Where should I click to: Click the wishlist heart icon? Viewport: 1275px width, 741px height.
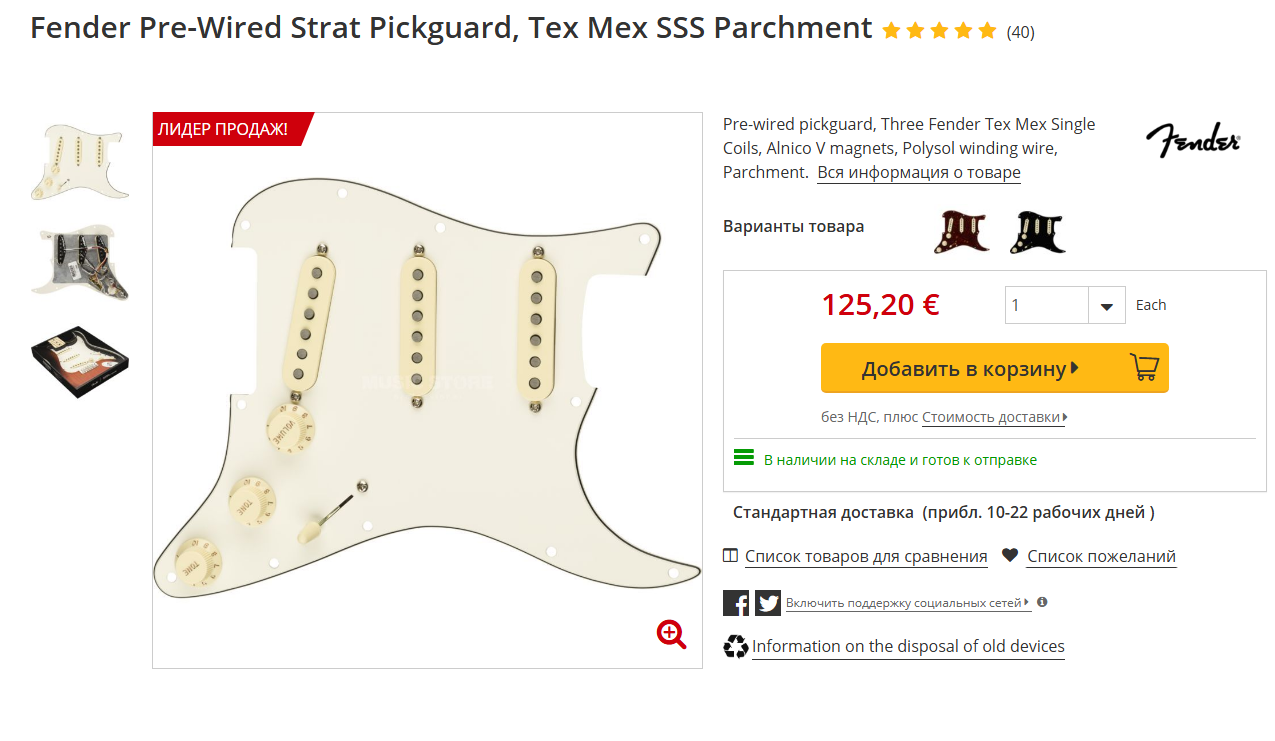pyautogui.click(x=1010, y=555)
